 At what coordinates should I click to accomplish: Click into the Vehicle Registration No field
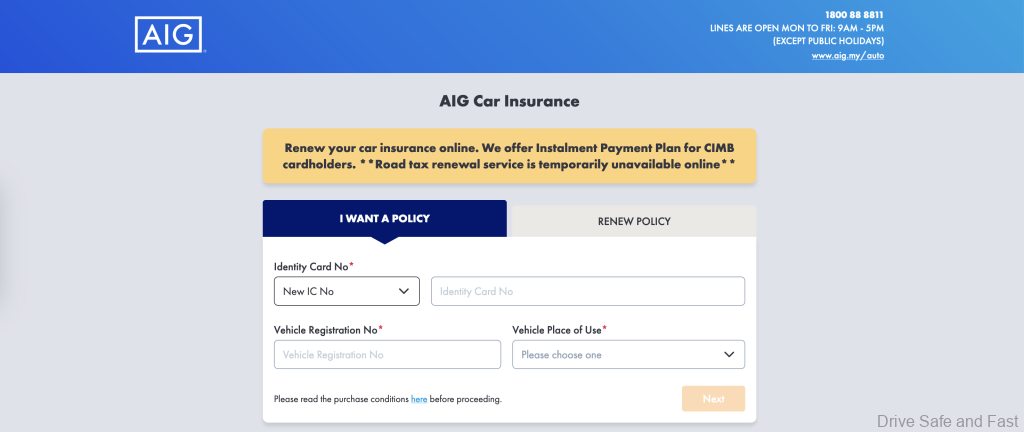(387, 354)
